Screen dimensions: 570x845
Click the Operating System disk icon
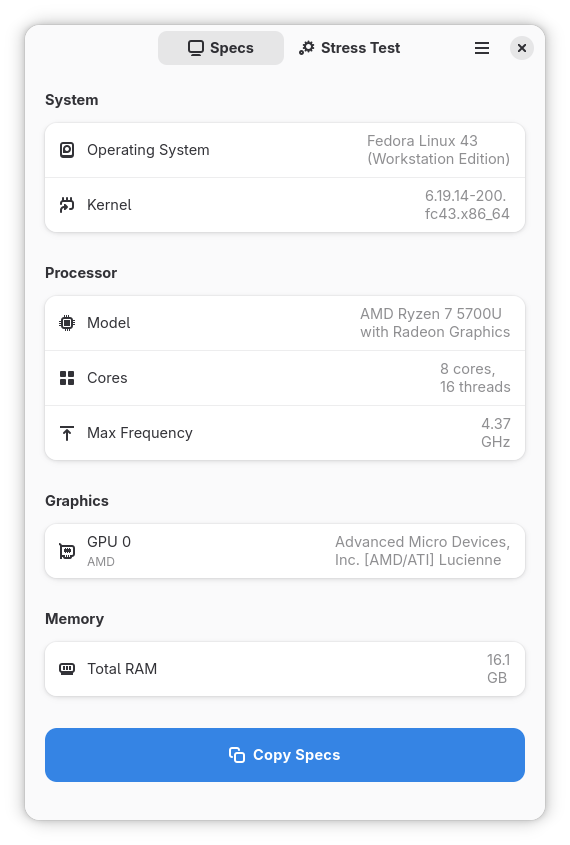[x=67, y=150]
